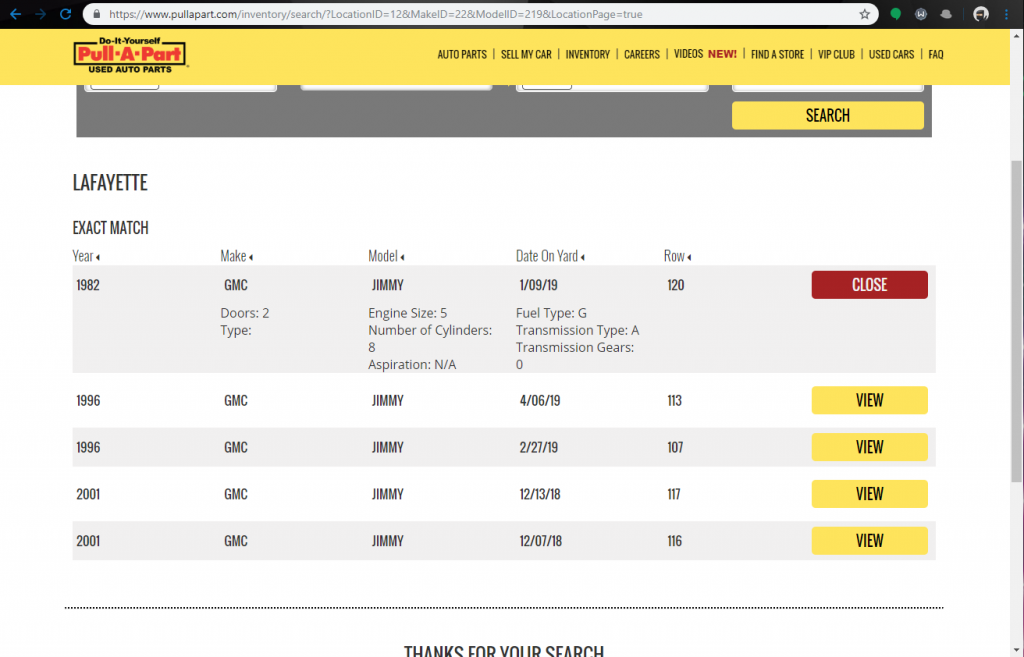Open the Chrome three-dot menu
Screen dimensions: 1024x657
1006,14
